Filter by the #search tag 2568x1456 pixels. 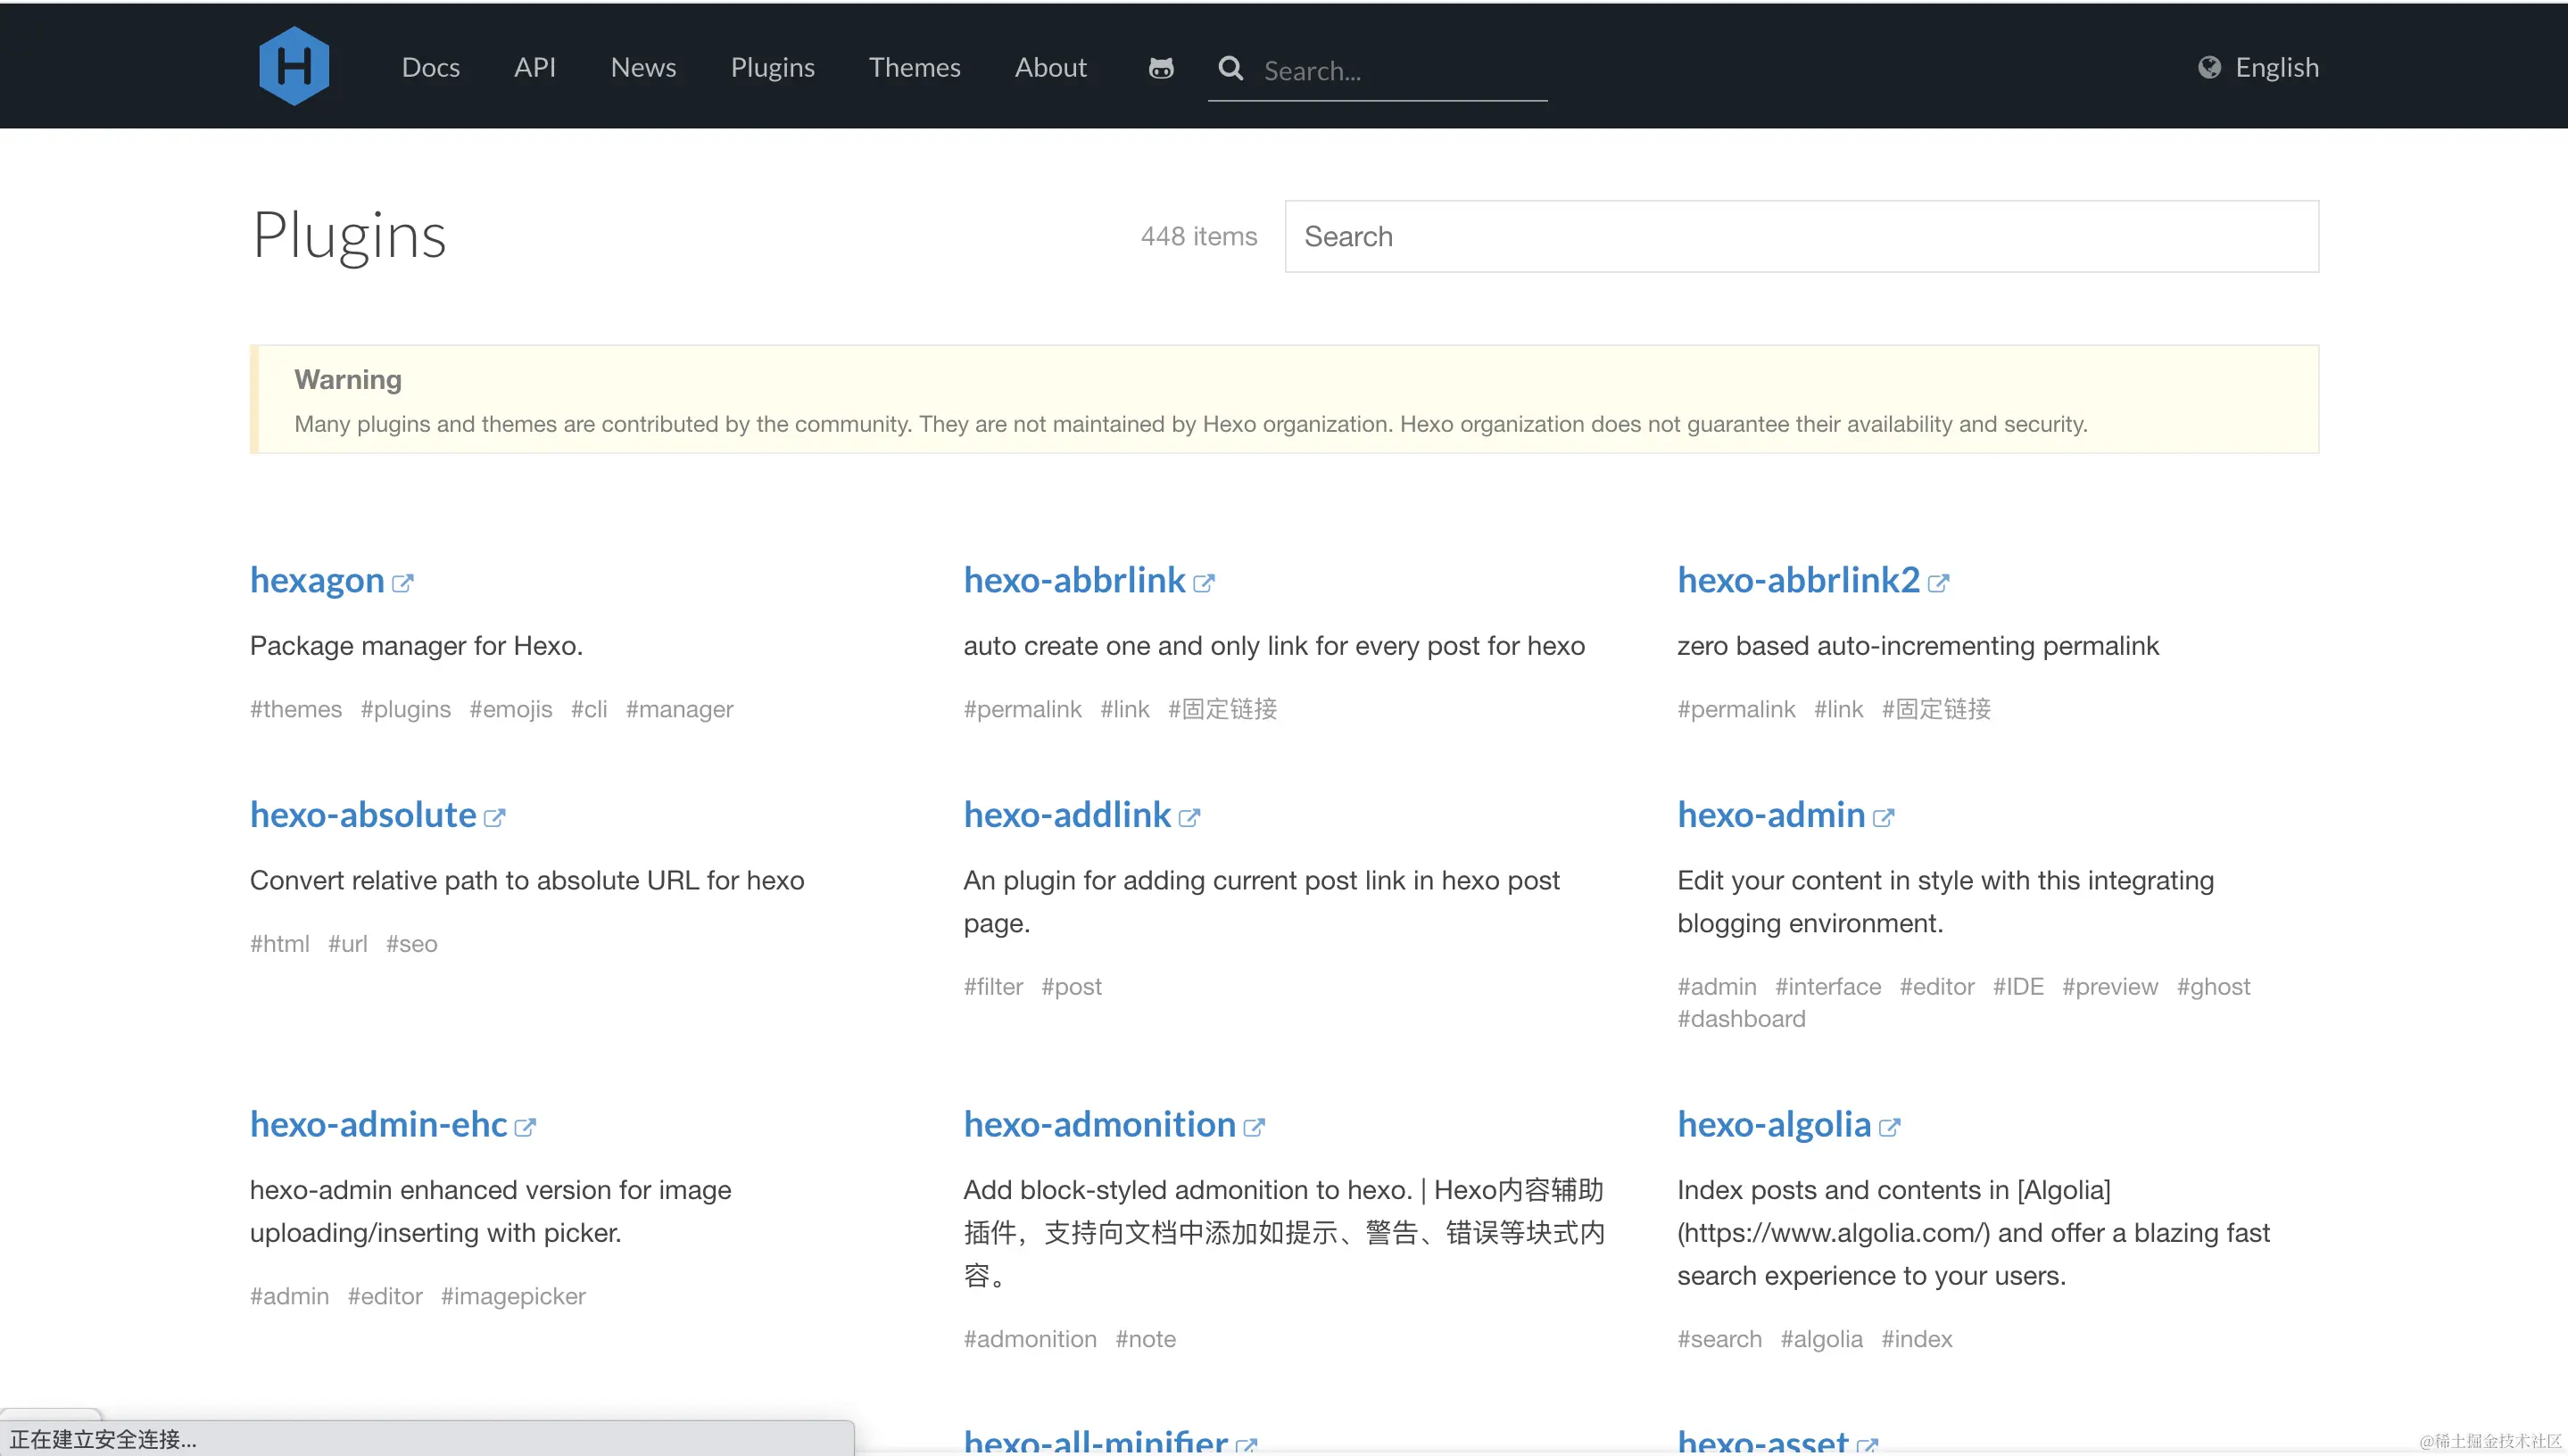pyautogui.click(x=1719, y=1340)
